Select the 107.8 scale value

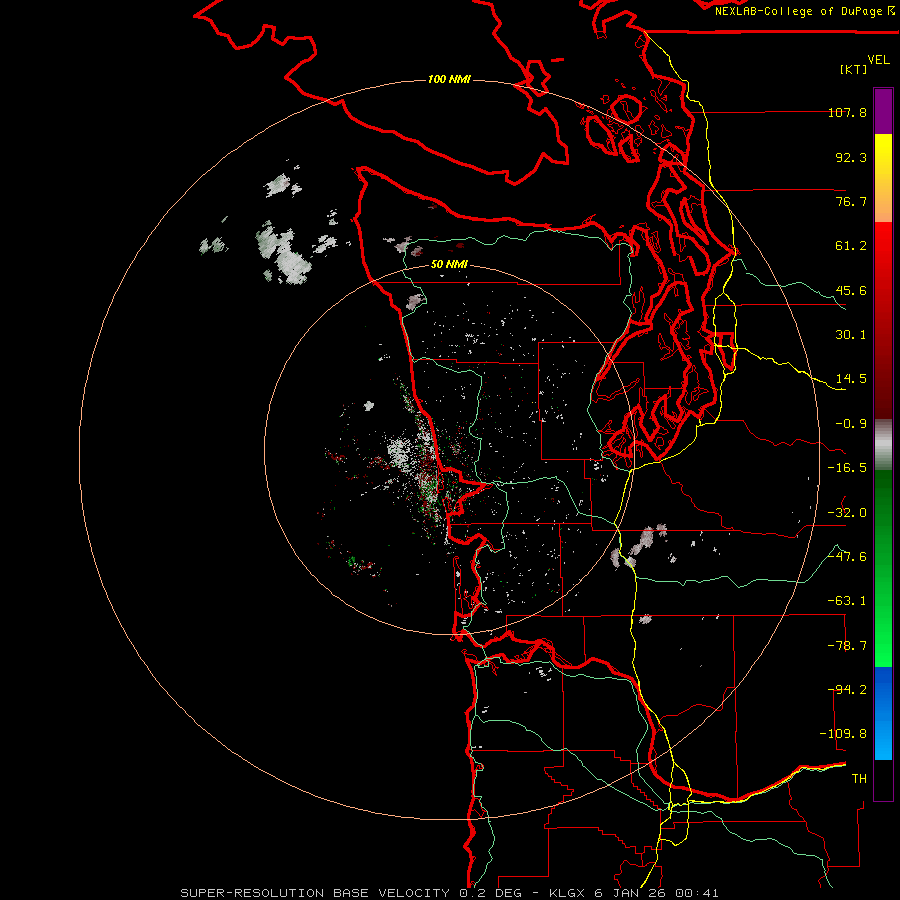847,112
